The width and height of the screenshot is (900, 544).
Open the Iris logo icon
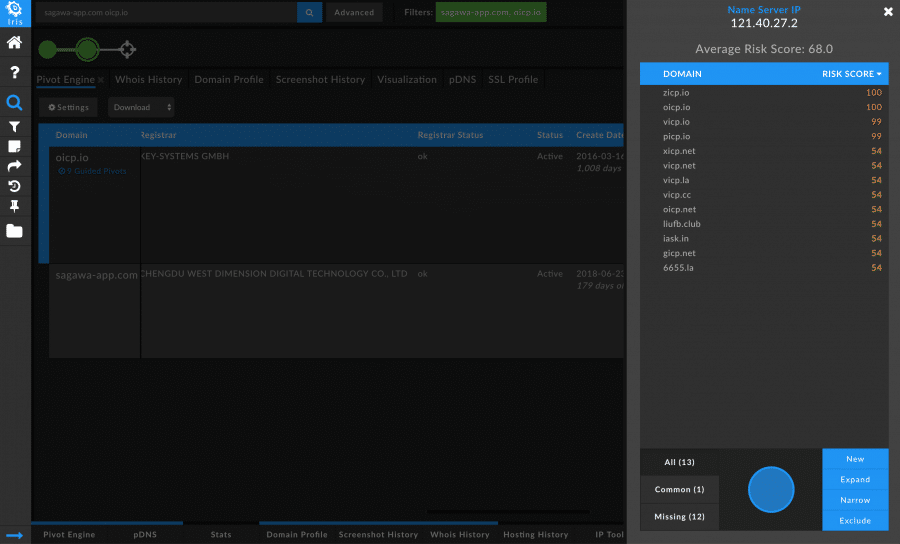tap(15, 13)
